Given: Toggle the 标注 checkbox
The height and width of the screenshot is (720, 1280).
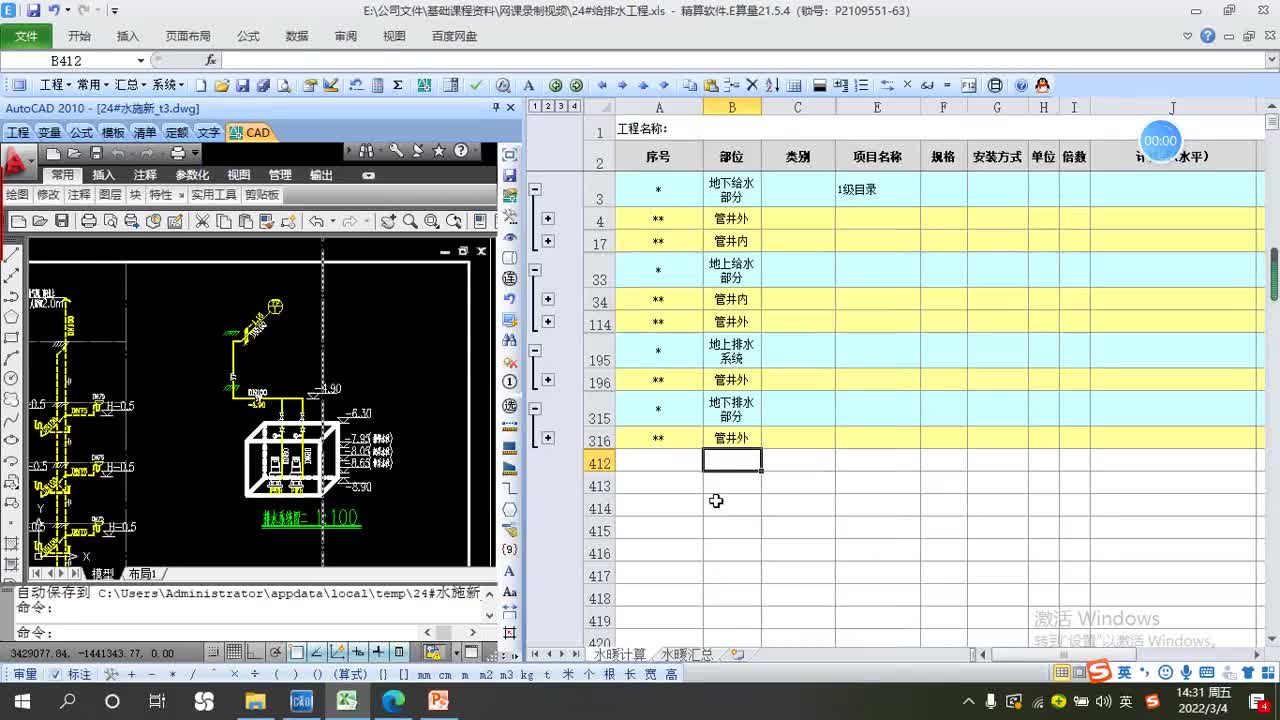Looking at the screenshot, I should (55, 675).
